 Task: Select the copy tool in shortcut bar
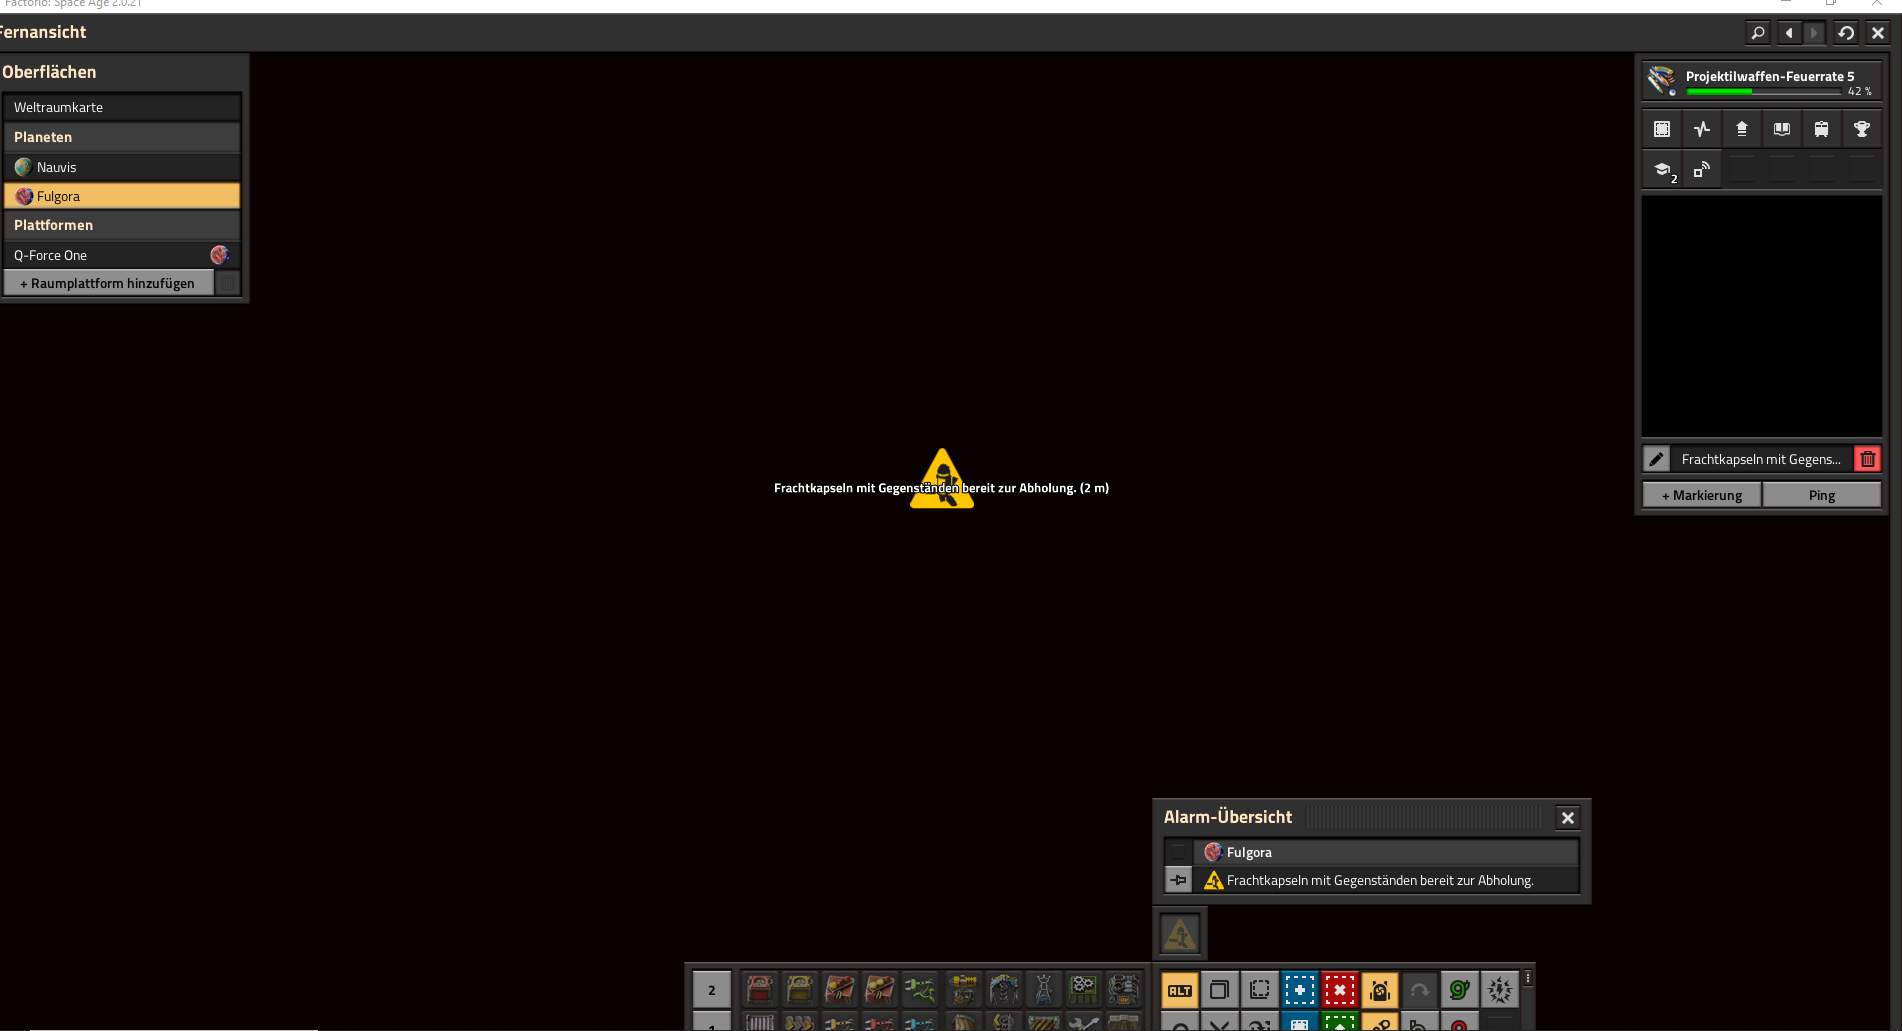pyautogui.click(x=1220, y=990)
